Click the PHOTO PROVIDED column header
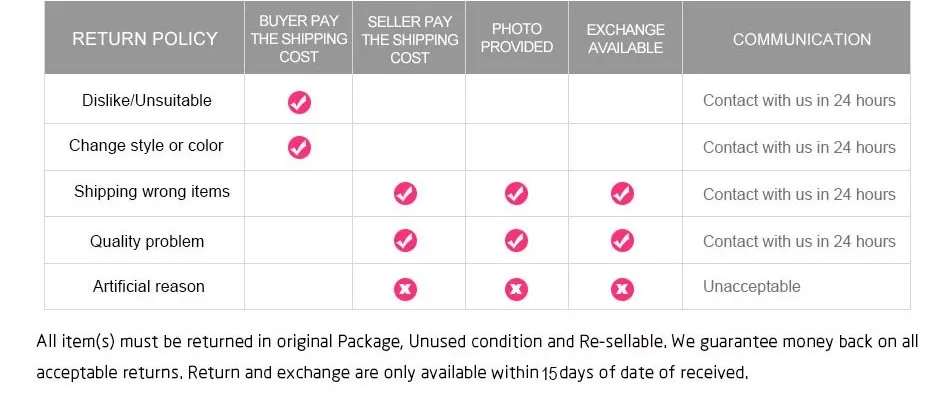Viewport: 950px width, 404px height. click(517, 38)
